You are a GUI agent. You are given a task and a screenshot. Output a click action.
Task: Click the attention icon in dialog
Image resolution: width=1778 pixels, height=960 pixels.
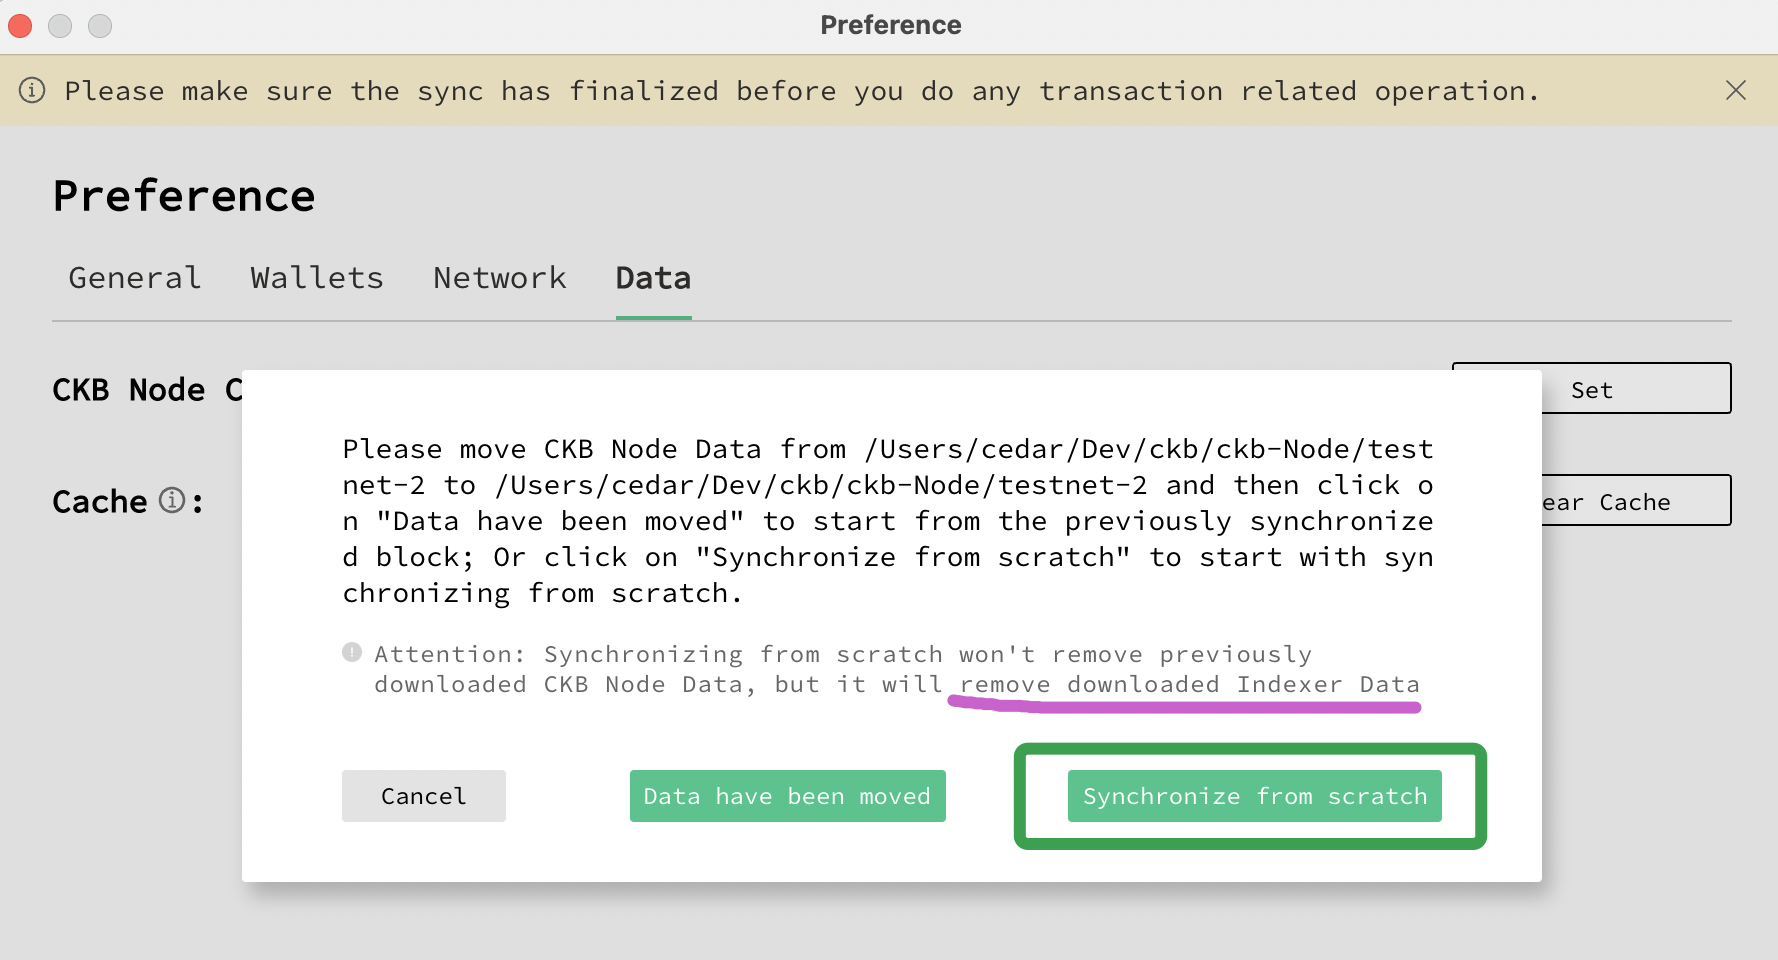[x=352, y=652]
